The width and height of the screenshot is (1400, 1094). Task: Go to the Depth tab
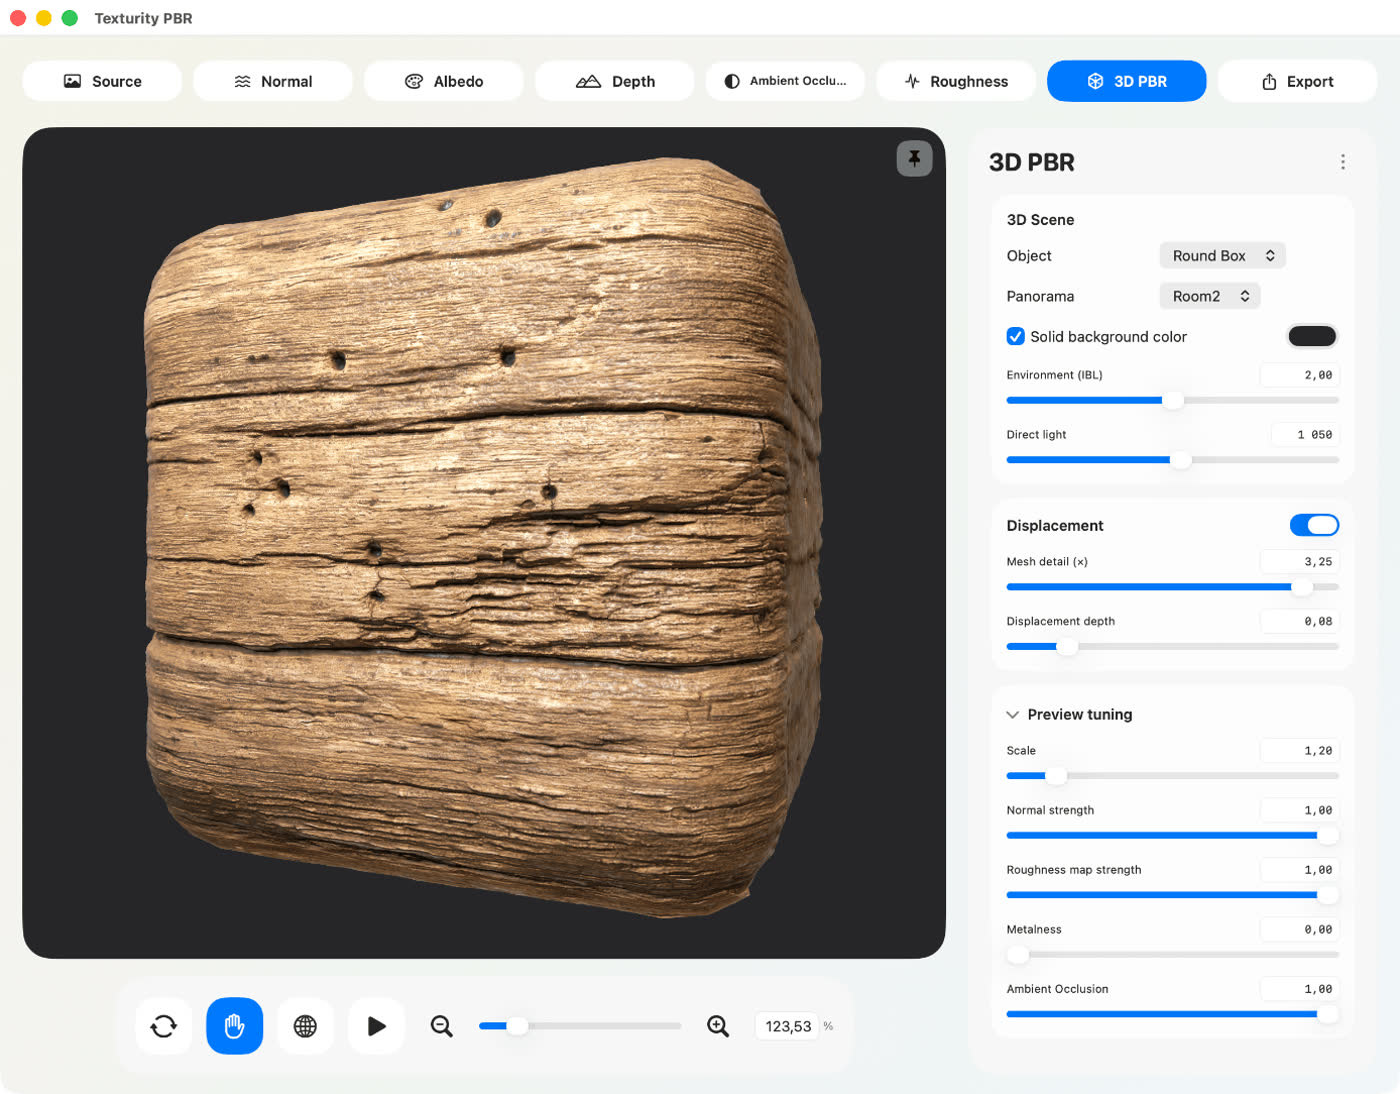[615, 81]
